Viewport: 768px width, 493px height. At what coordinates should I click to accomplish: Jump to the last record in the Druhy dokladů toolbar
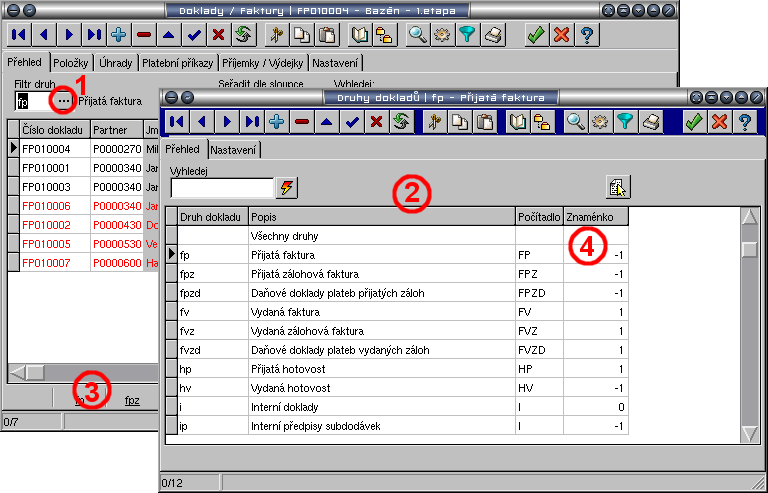pos(251,122)
